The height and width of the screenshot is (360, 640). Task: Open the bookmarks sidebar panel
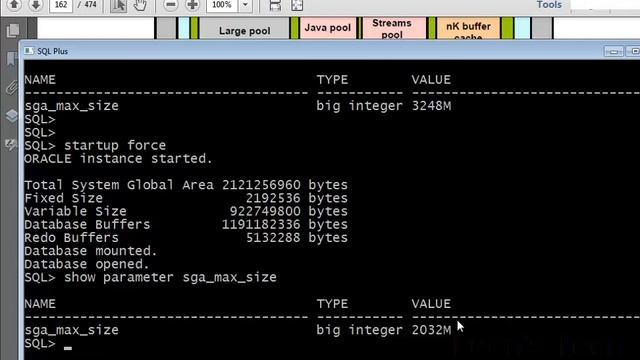(x=11, y=59)
